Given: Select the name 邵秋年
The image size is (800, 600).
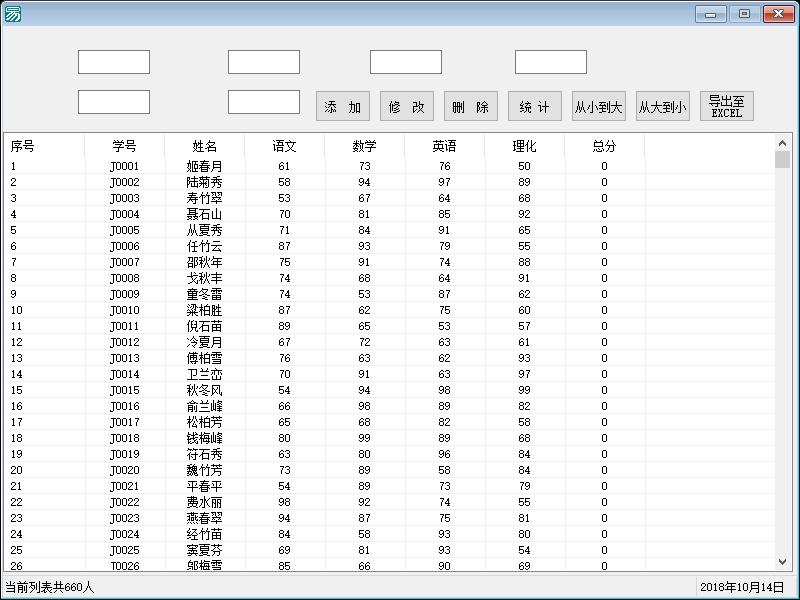Looking at the screenshot, I should click(205, 262).
